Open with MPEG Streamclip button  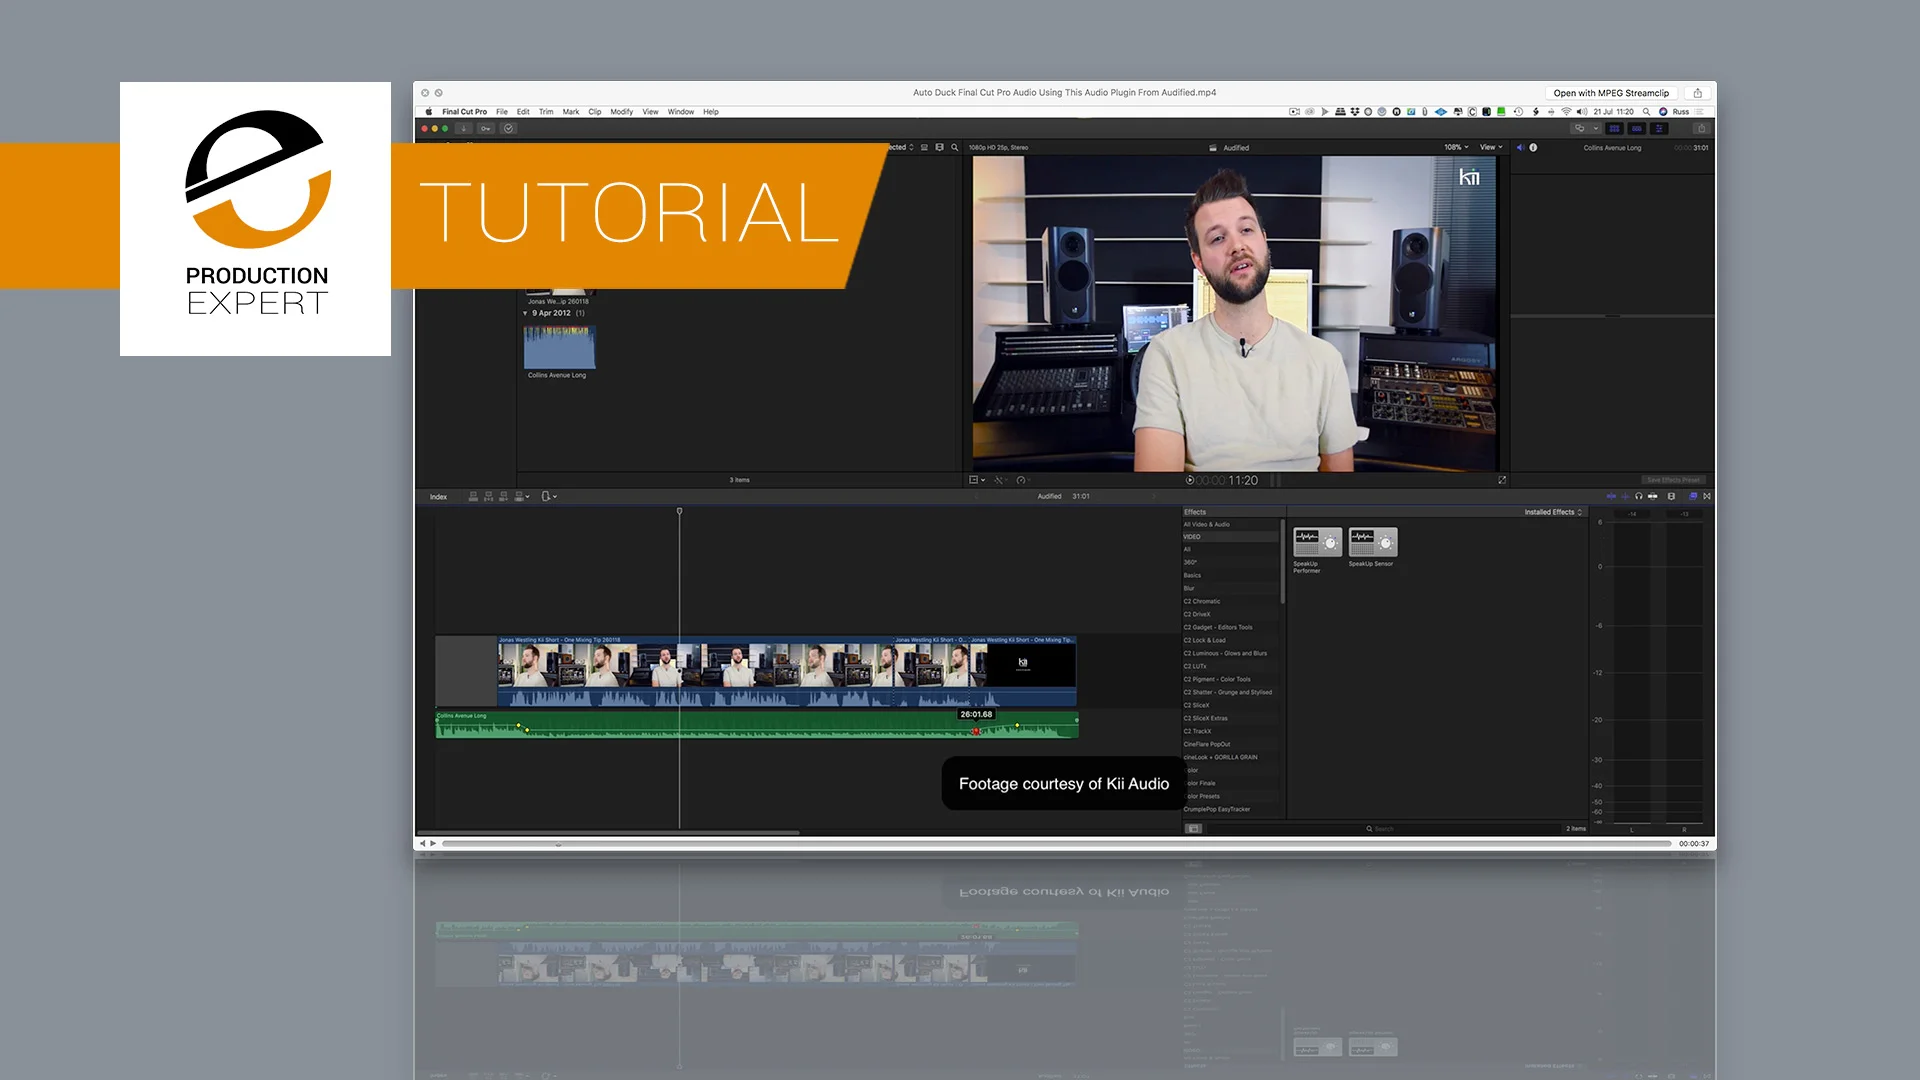tap(1611, 93)
